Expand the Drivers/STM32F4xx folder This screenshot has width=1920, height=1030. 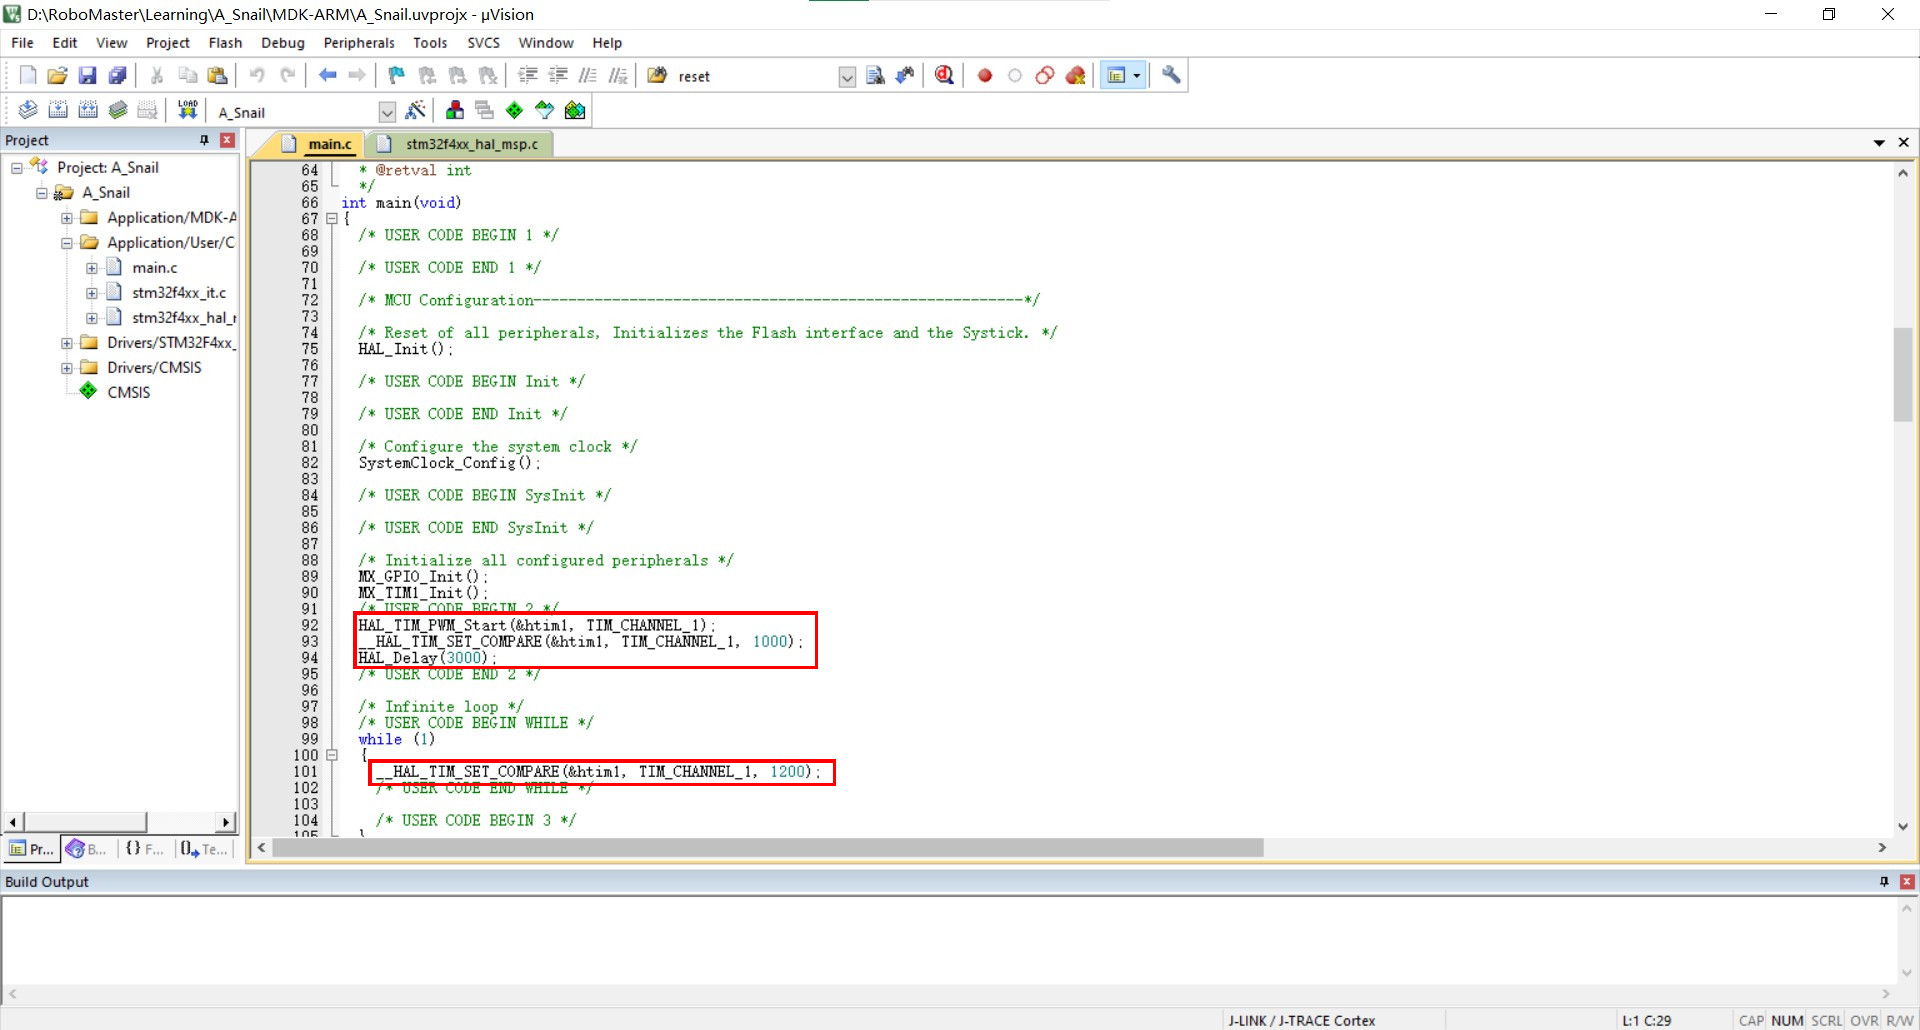67,343
